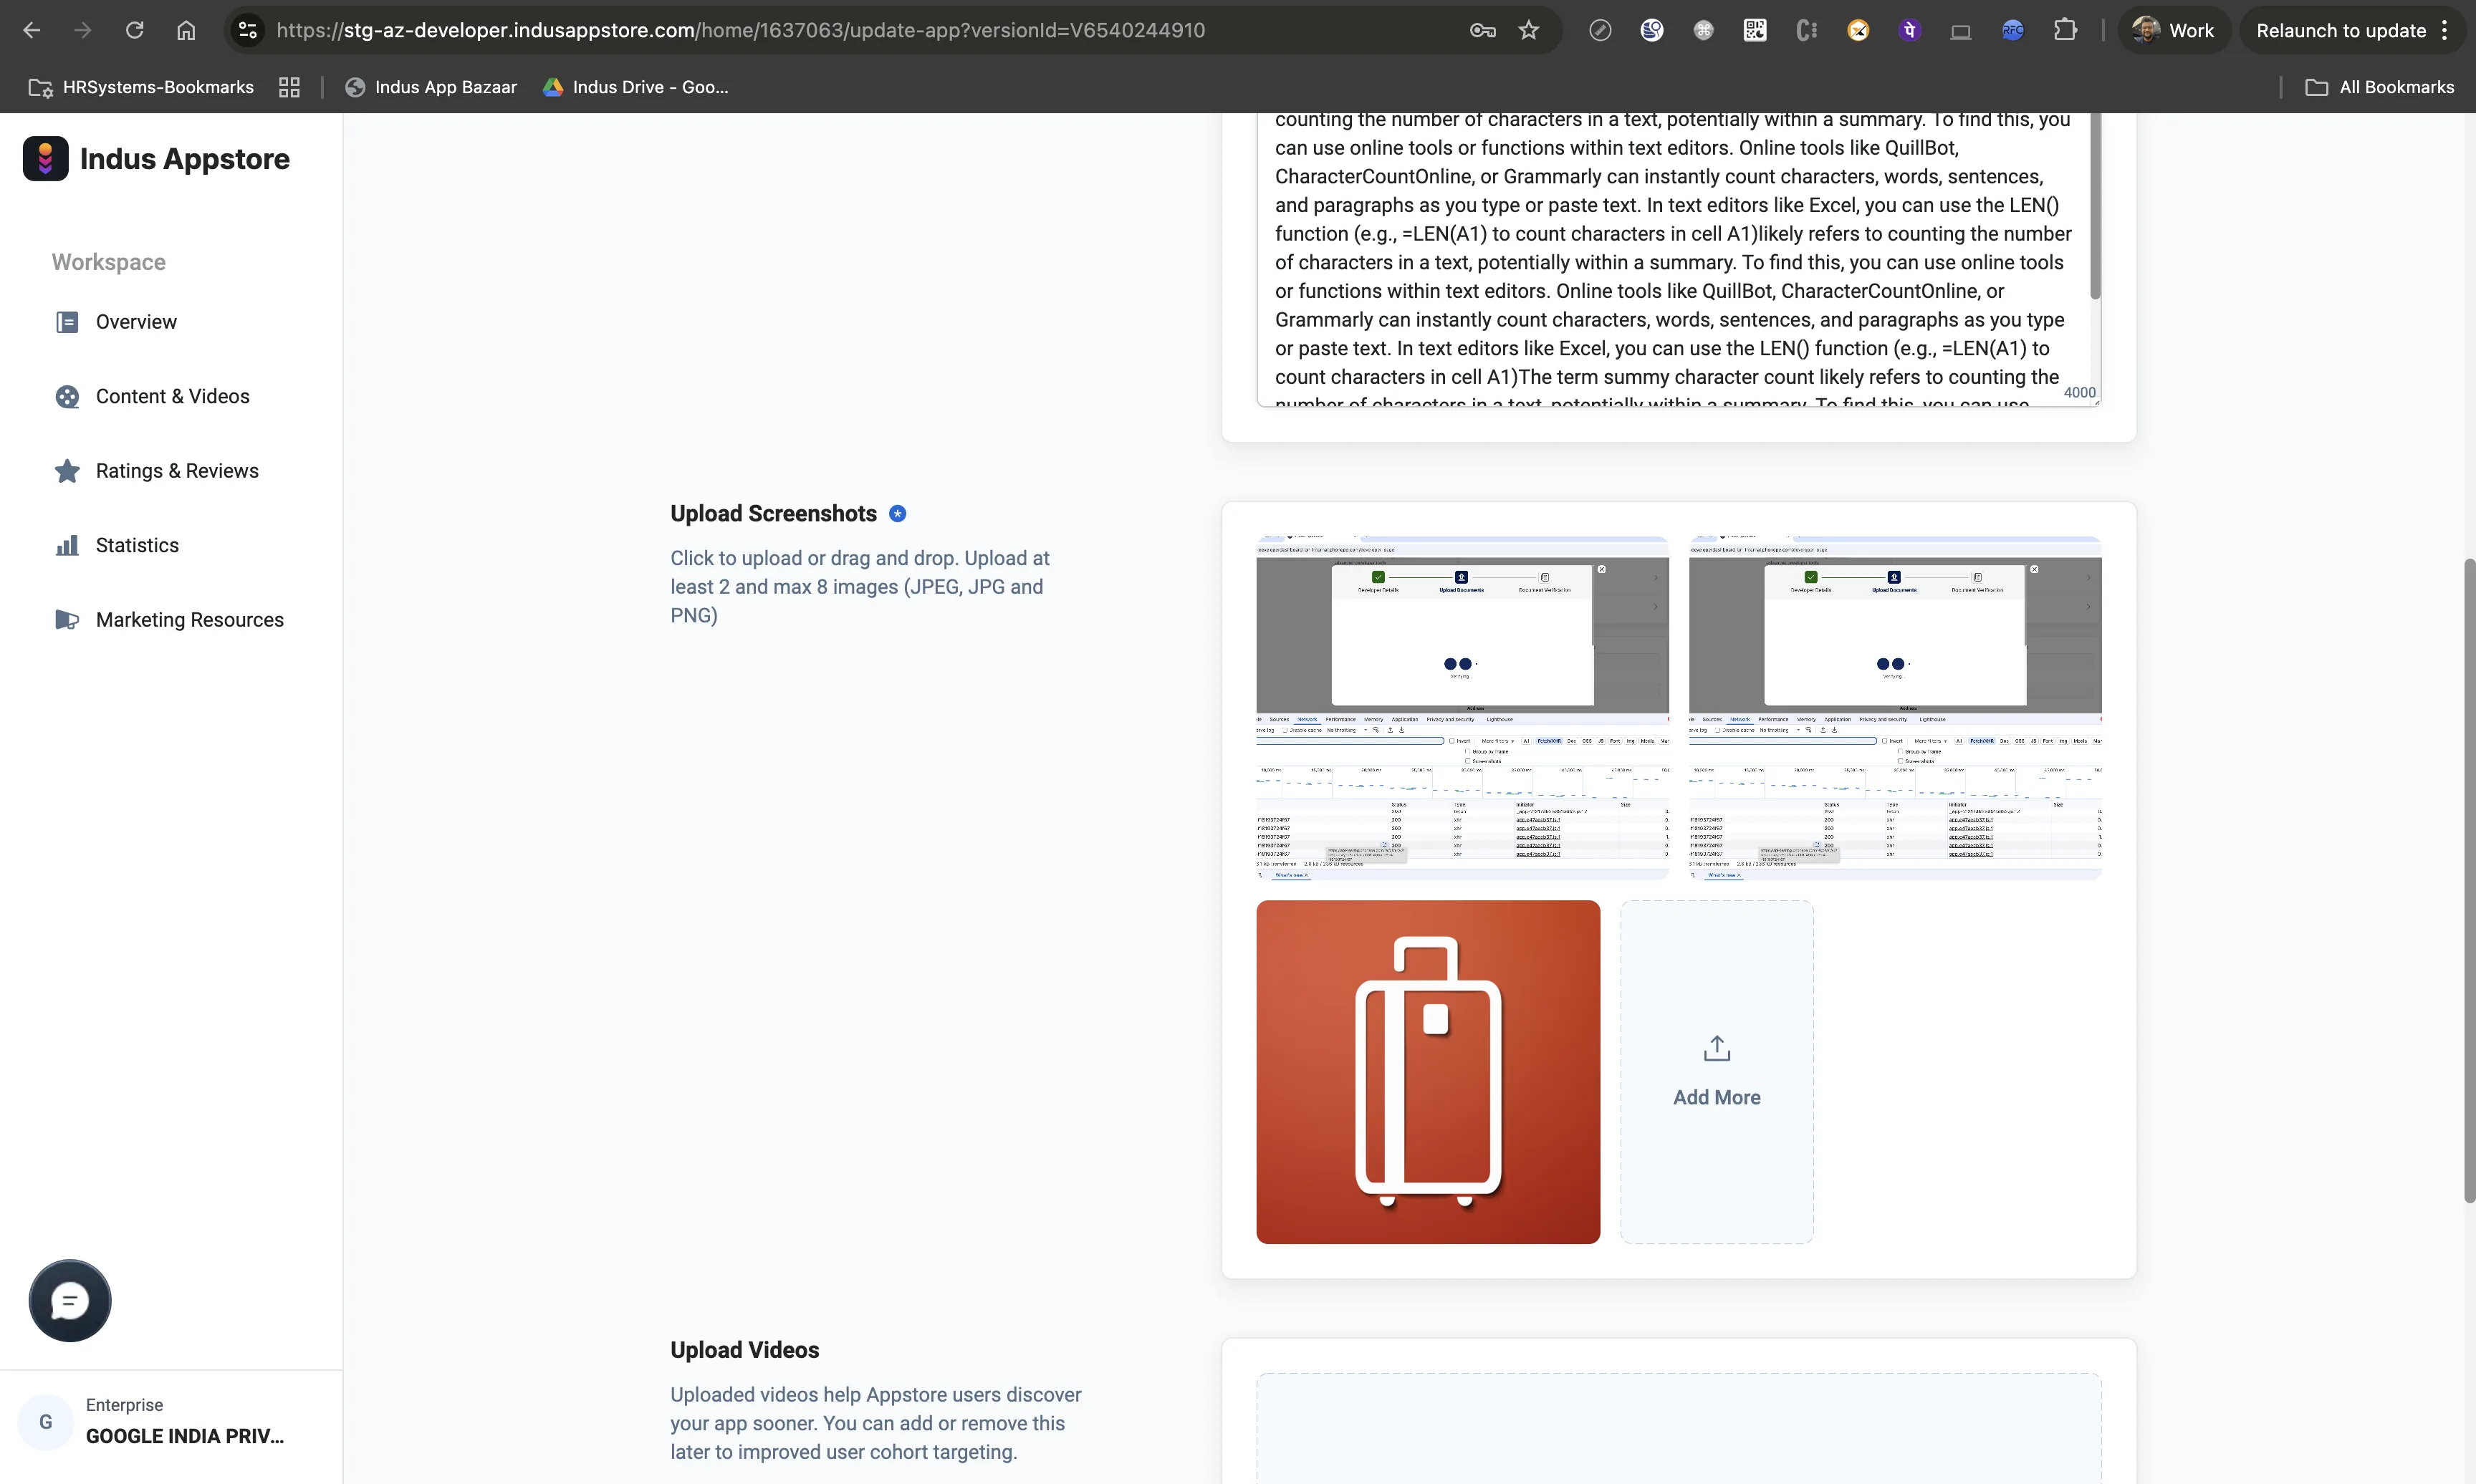Open Chrome three-dot menu
The image size is (2476, 1484).
tap(2445, 30)
